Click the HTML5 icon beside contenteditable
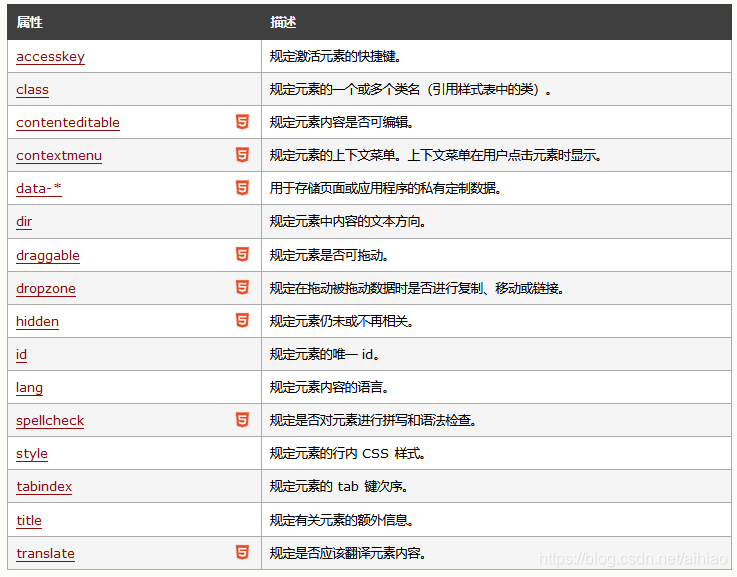The image size is (737, 577). tap(242, 122)
